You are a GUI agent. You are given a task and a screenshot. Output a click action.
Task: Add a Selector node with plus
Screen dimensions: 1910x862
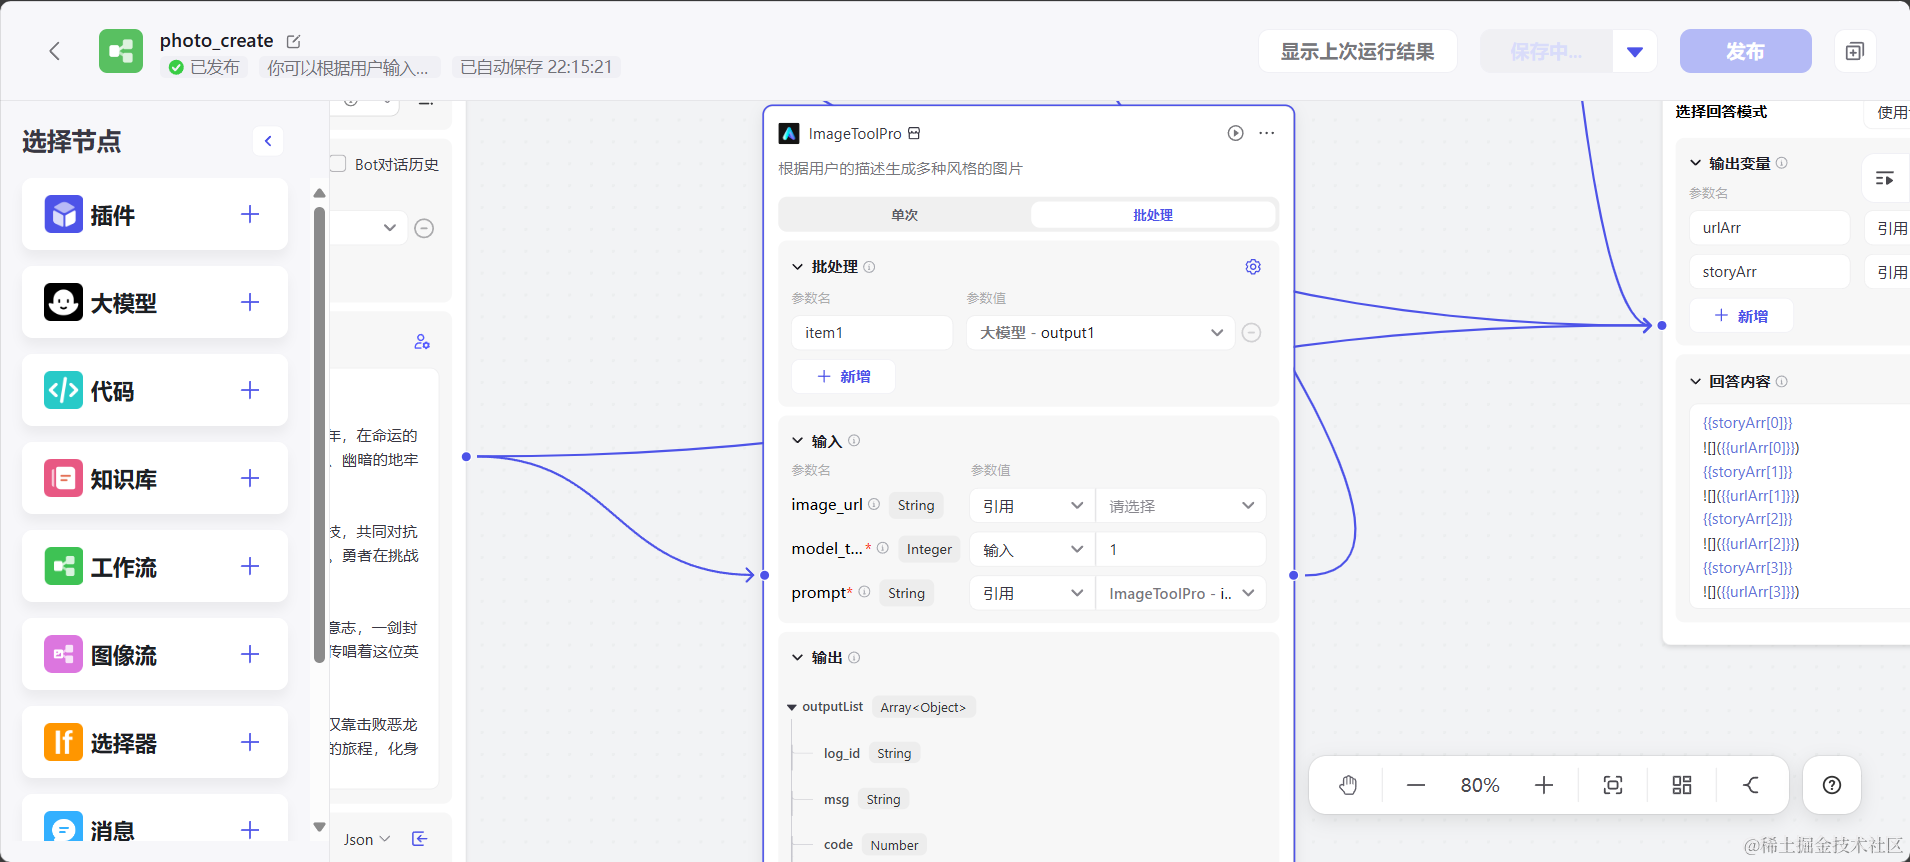click(x=250, y=742)
